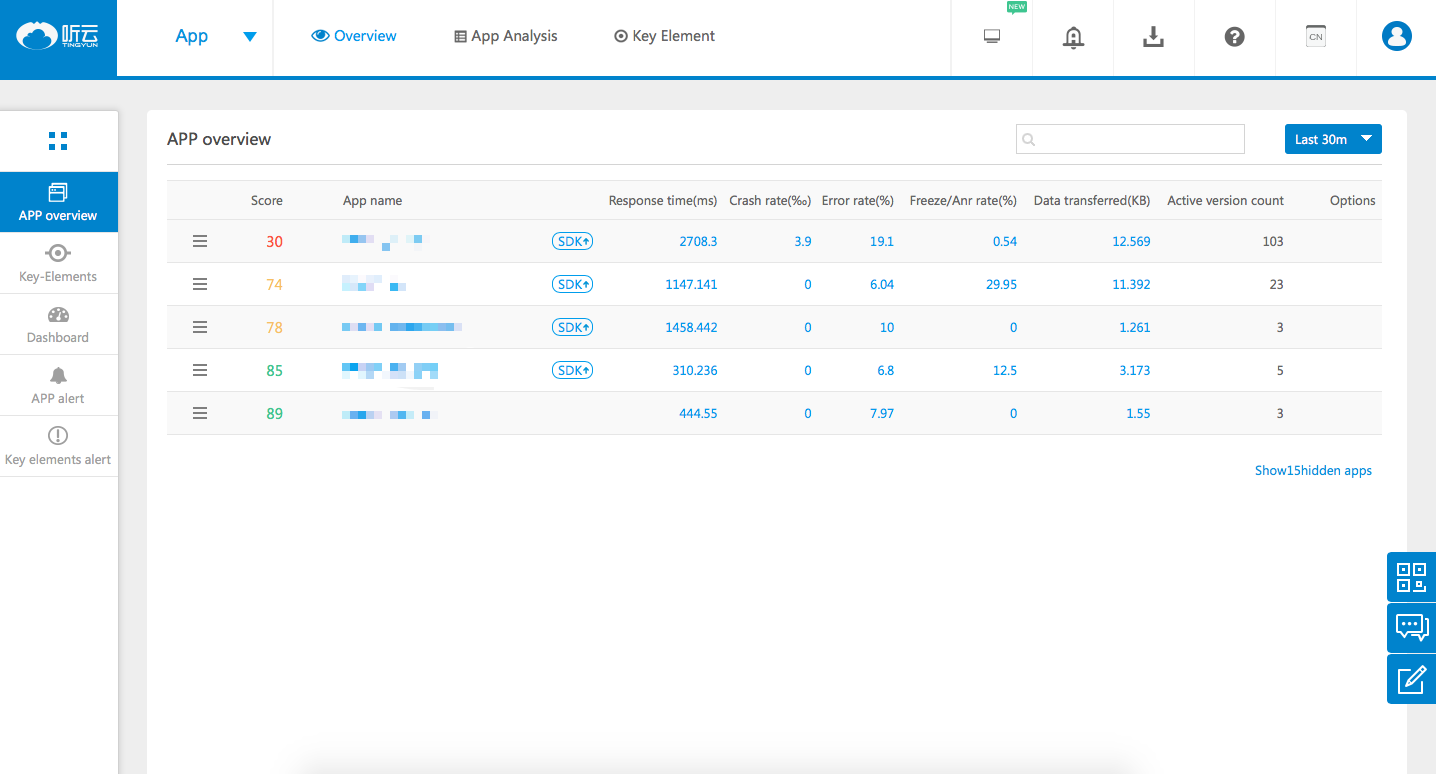This screenshot has height=774, width=1436.
Task: Open the user profile avatar
Action: tap(1396, 37)
